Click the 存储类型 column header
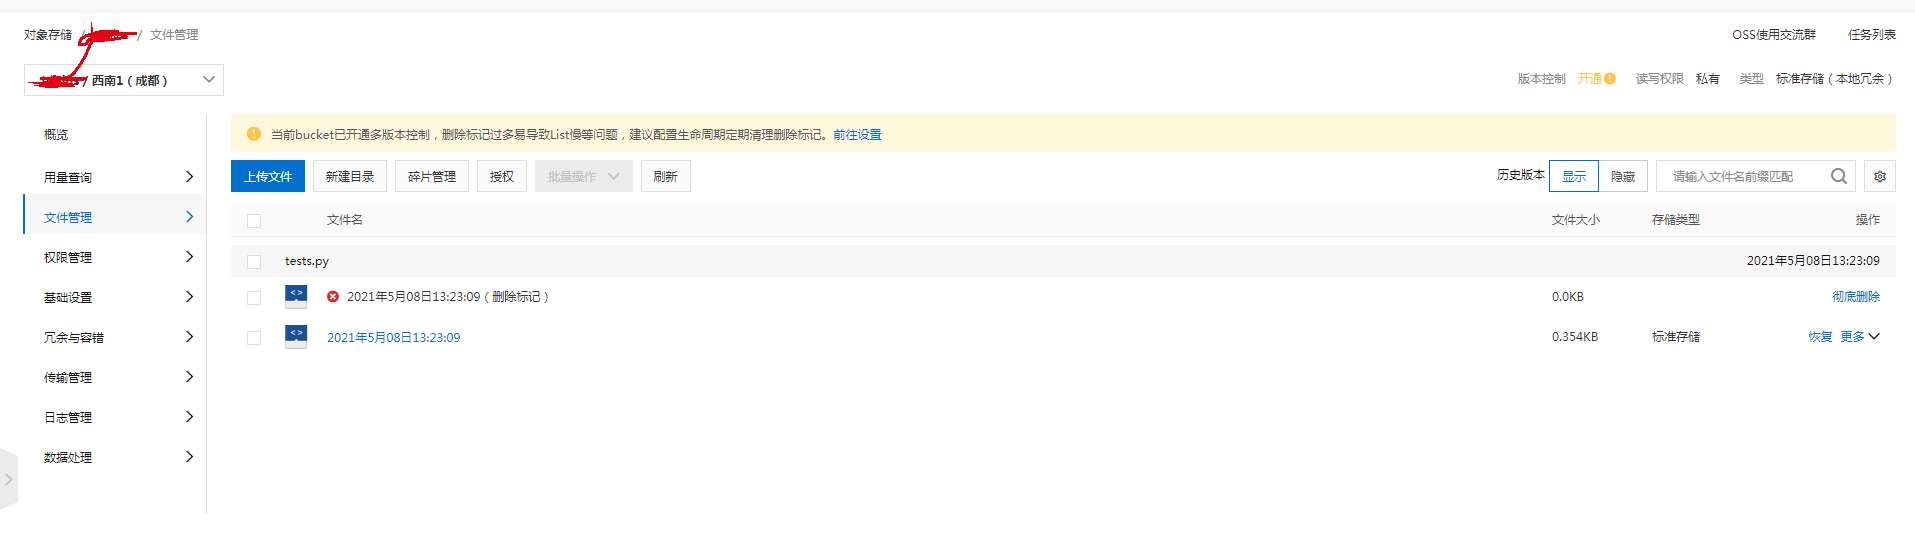 tap(1676, 220)
